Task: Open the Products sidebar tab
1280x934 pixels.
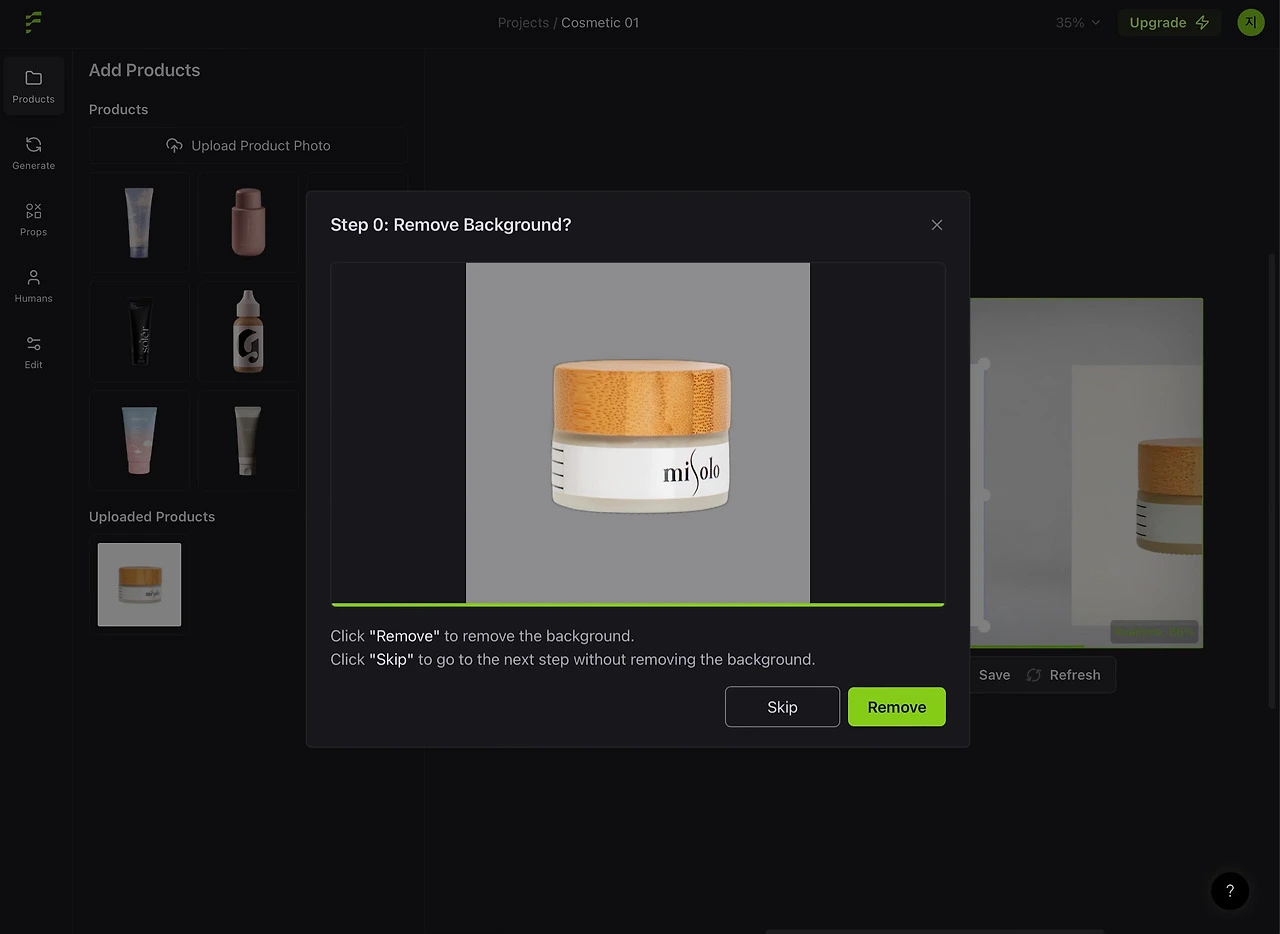Action: 34,87
